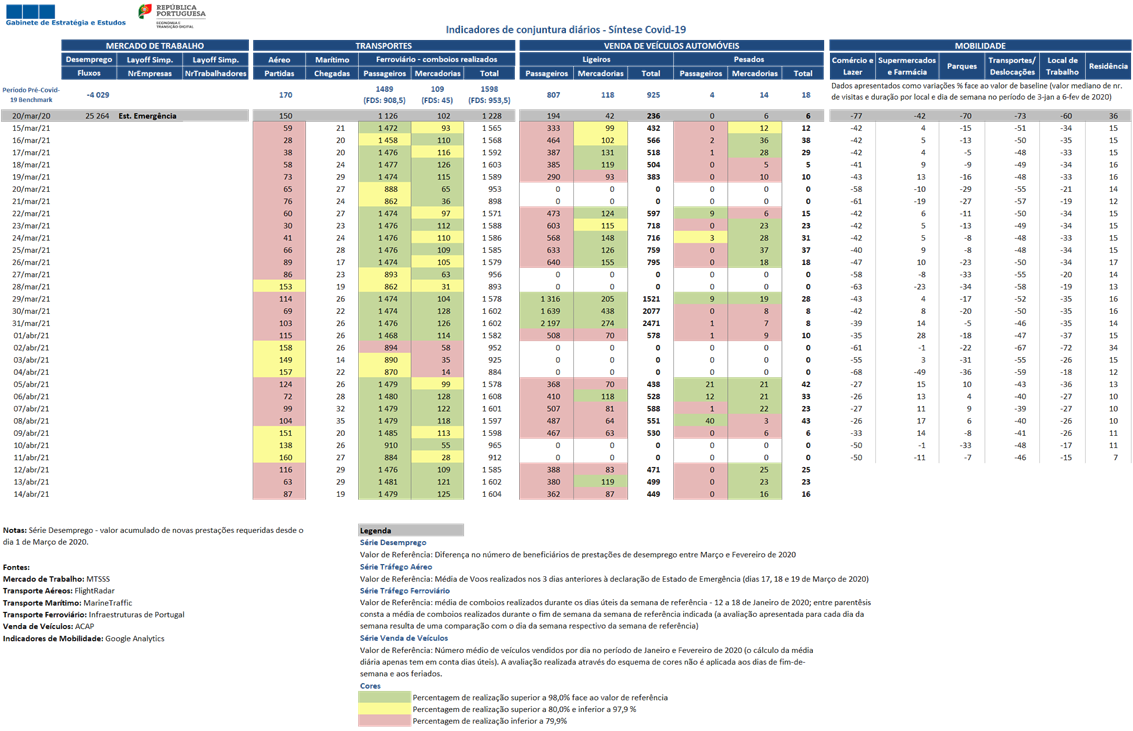Viewport: 1133px width, 731px height.
Task: Select the 31/mar/21 date row label
Action: (31, 323)
